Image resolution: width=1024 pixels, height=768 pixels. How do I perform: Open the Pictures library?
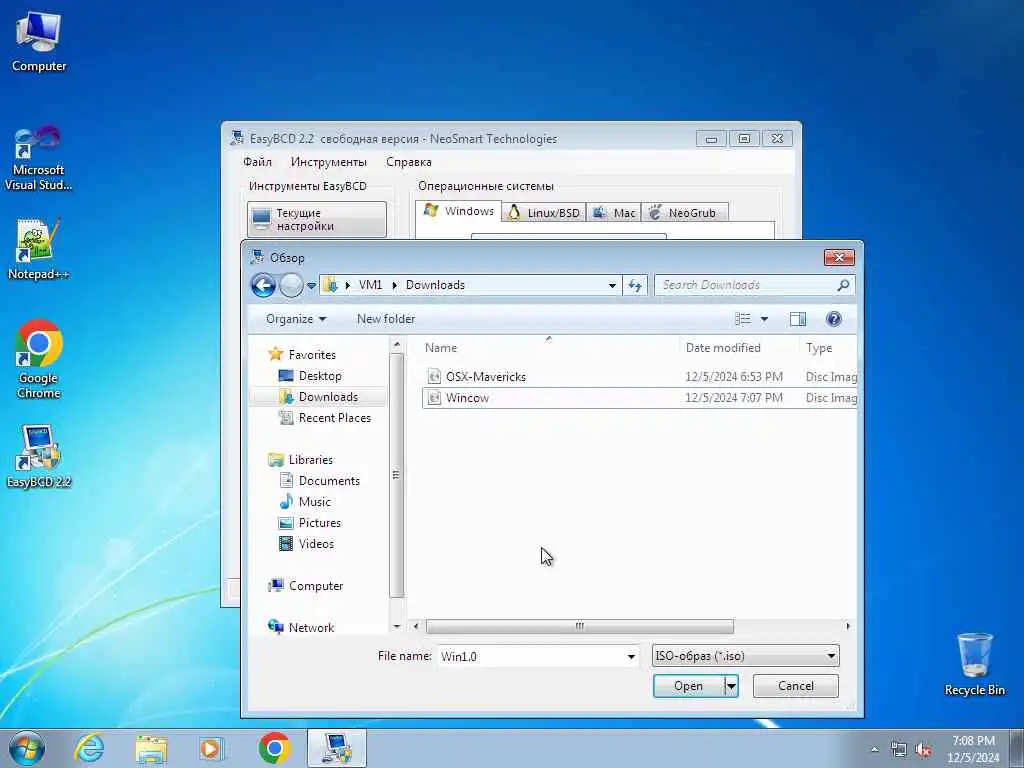(310, 522)
